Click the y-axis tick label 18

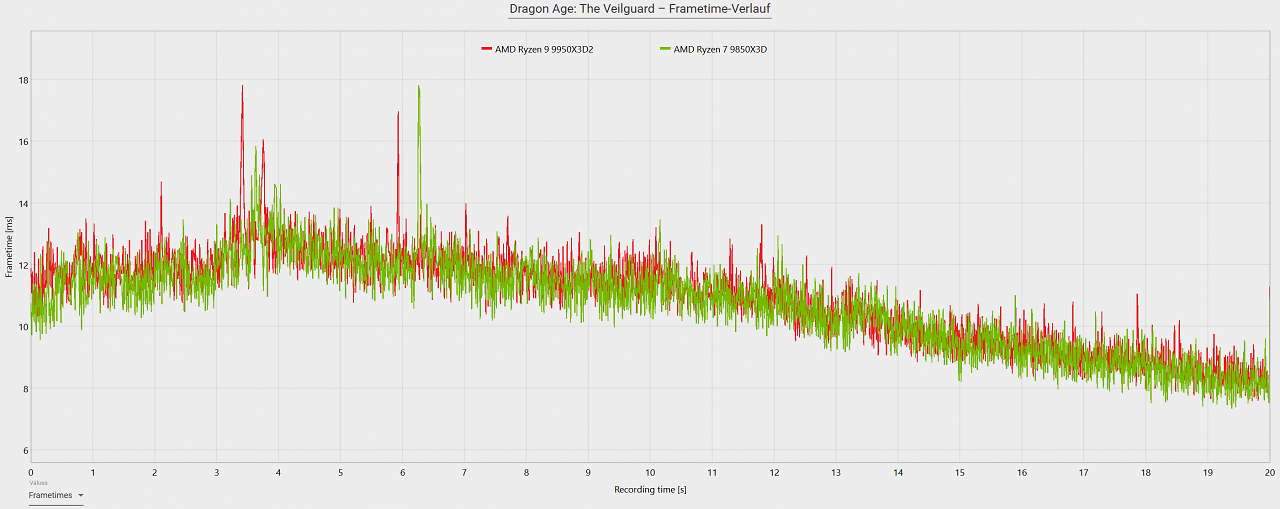[22, 79]
